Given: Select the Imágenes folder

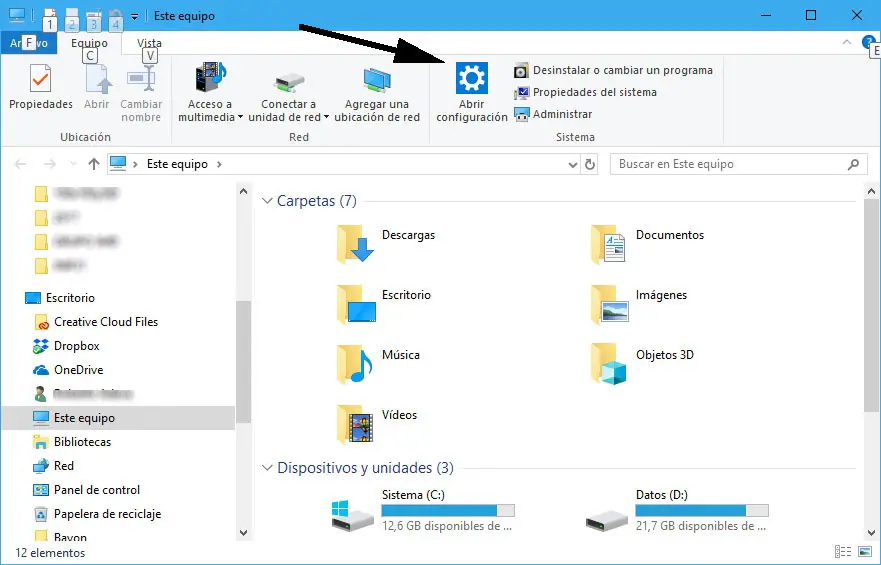Looking at the screenshot, I should (x=639, y=303).
